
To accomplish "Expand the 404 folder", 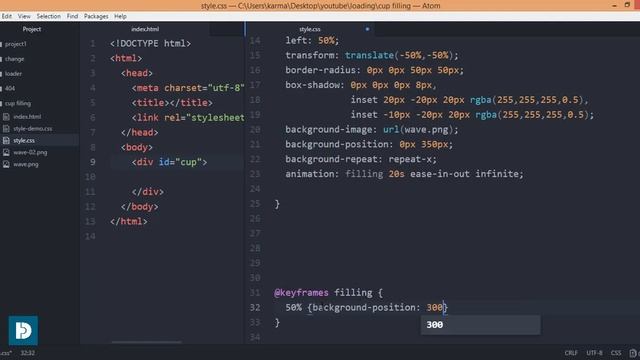I will tap(10, 88).
